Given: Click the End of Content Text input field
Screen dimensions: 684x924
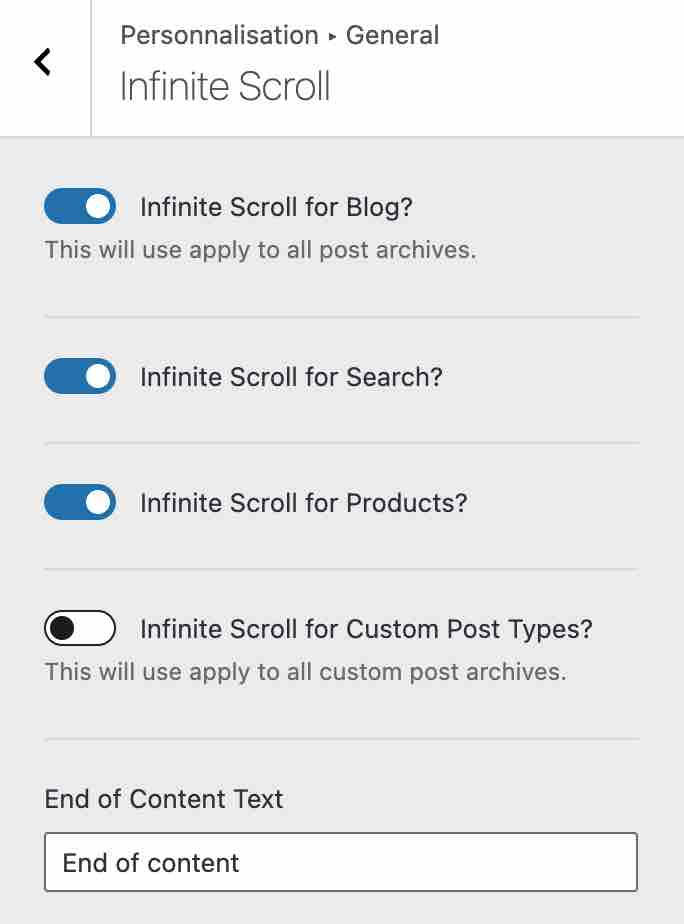Looking at the screenshot, I should click(340, 862).
